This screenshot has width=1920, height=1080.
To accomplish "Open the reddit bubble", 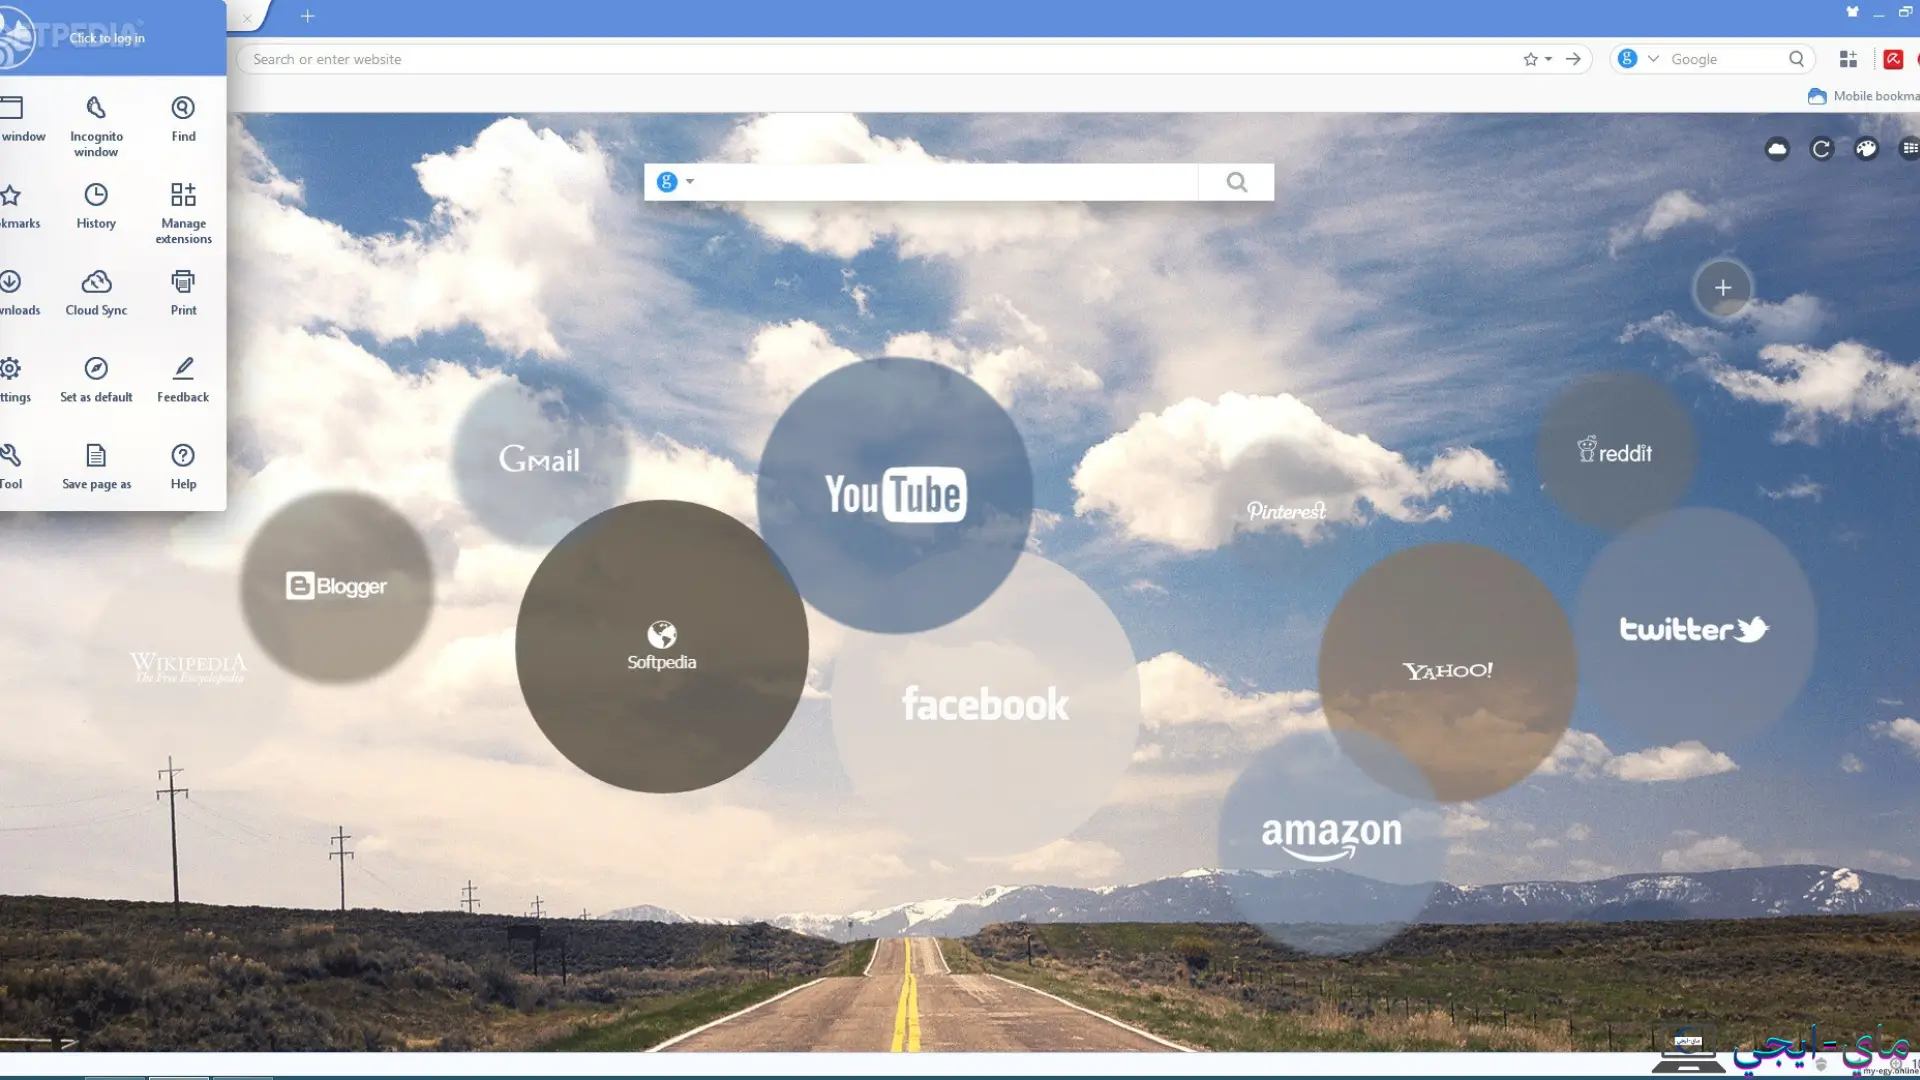I will (1616, 452).
